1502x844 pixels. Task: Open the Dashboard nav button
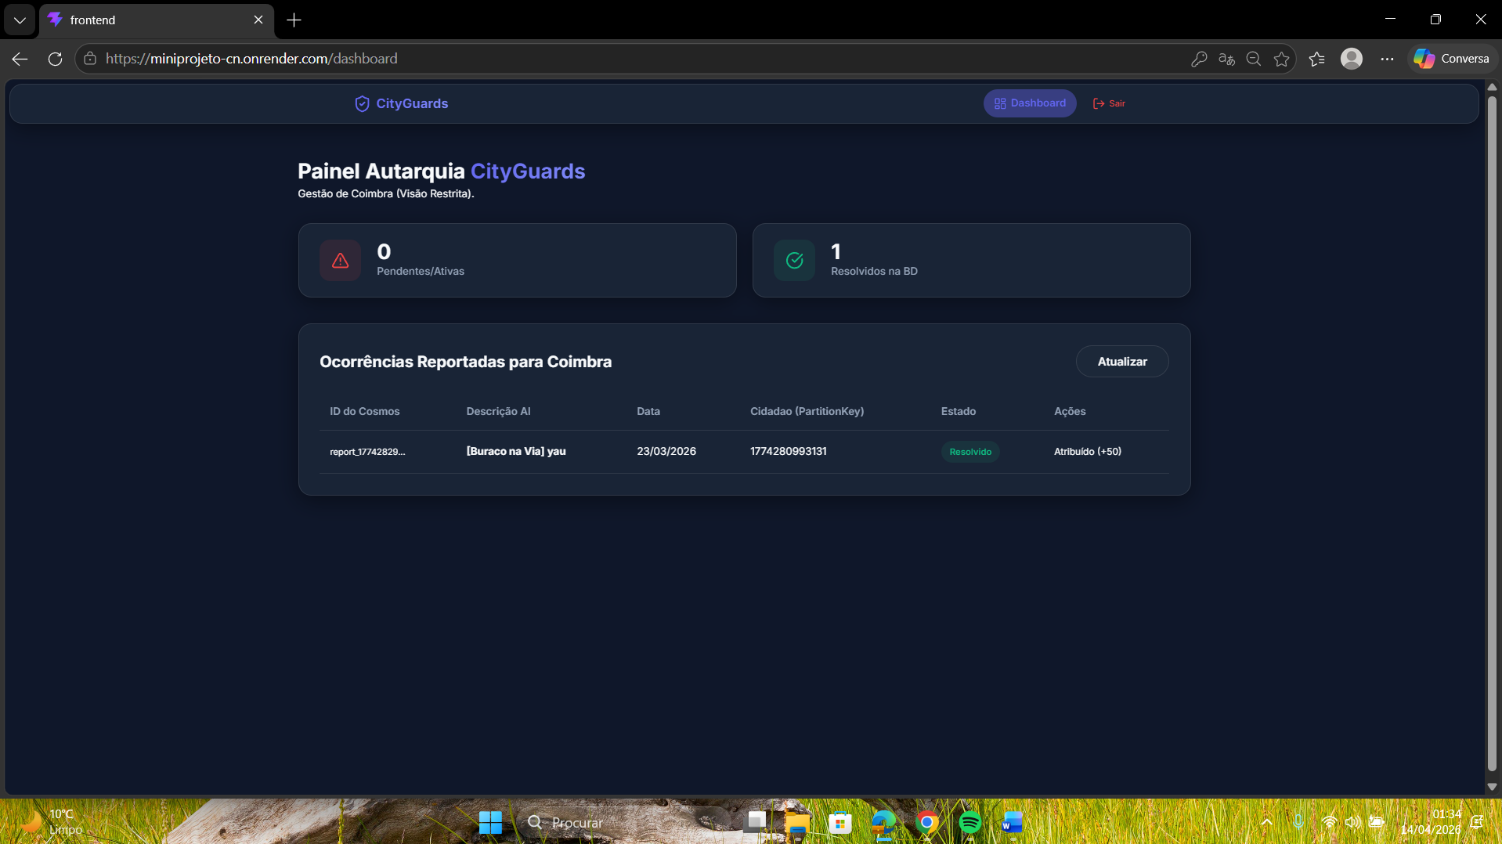(1030, 103)
